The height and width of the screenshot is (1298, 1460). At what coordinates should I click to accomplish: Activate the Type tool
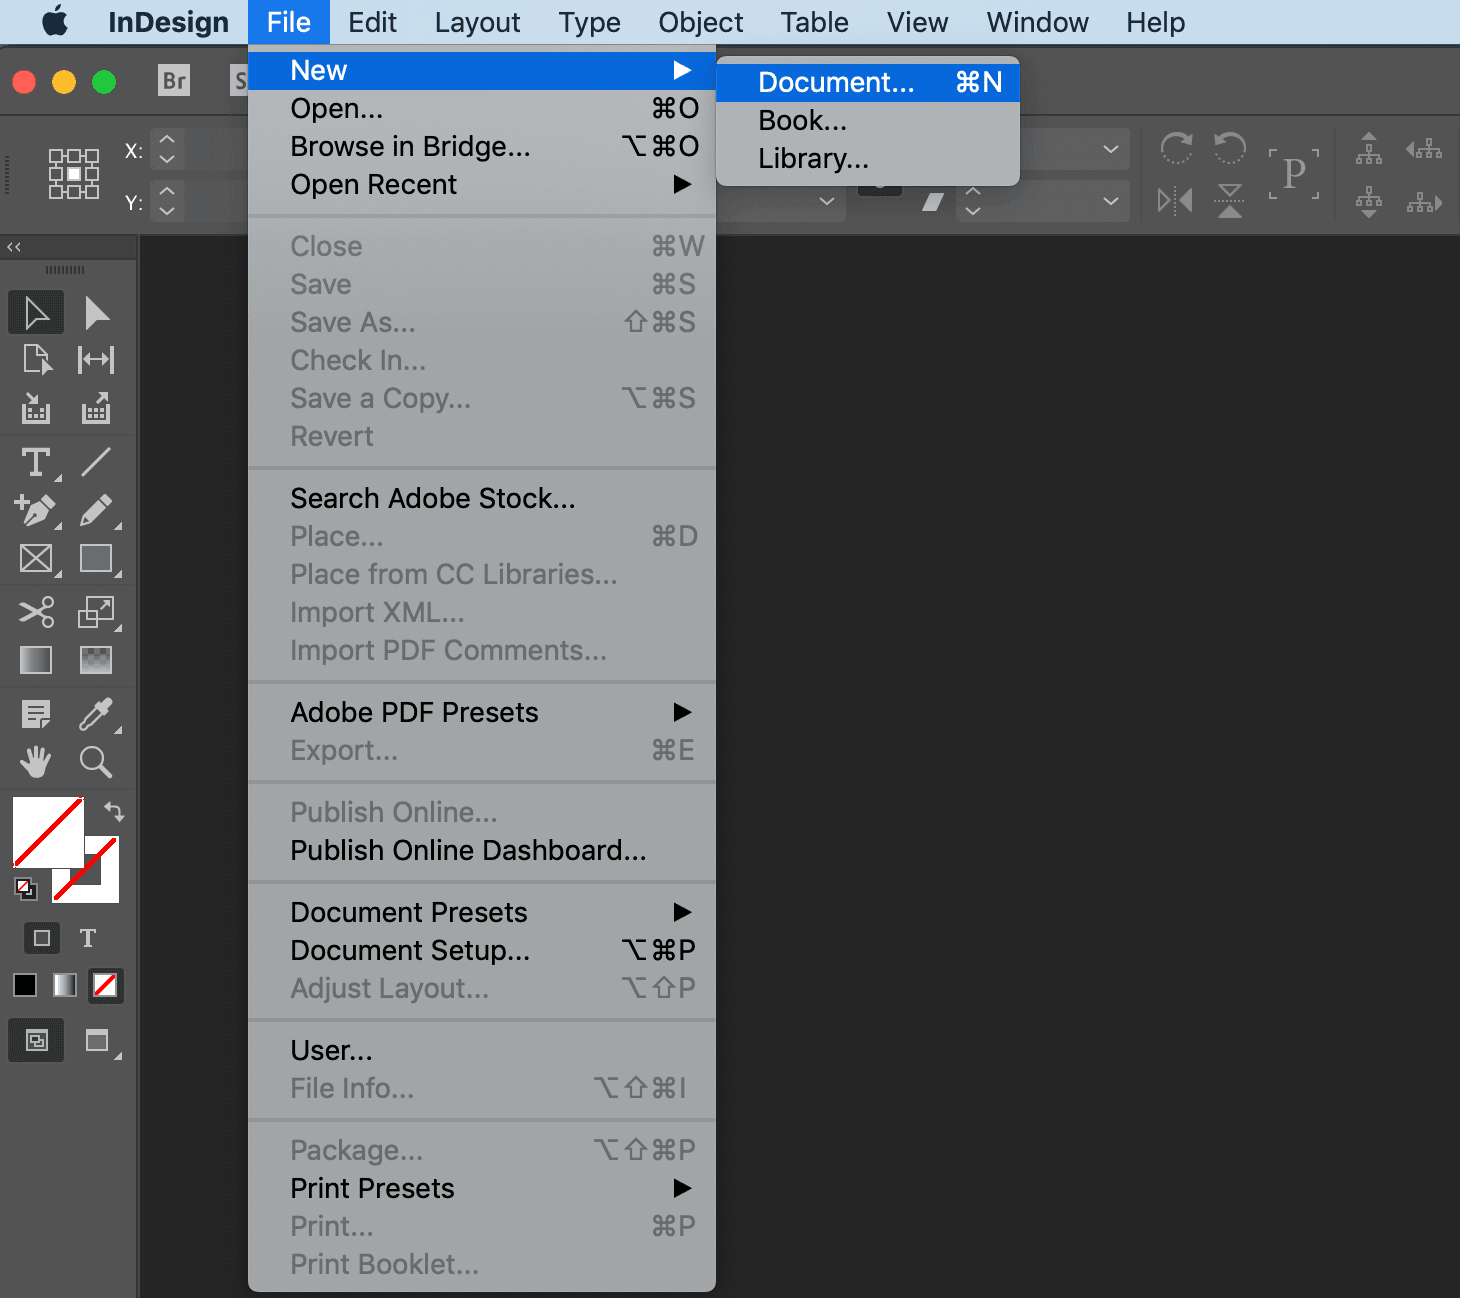pyautogui.click(x=36, y=462)
